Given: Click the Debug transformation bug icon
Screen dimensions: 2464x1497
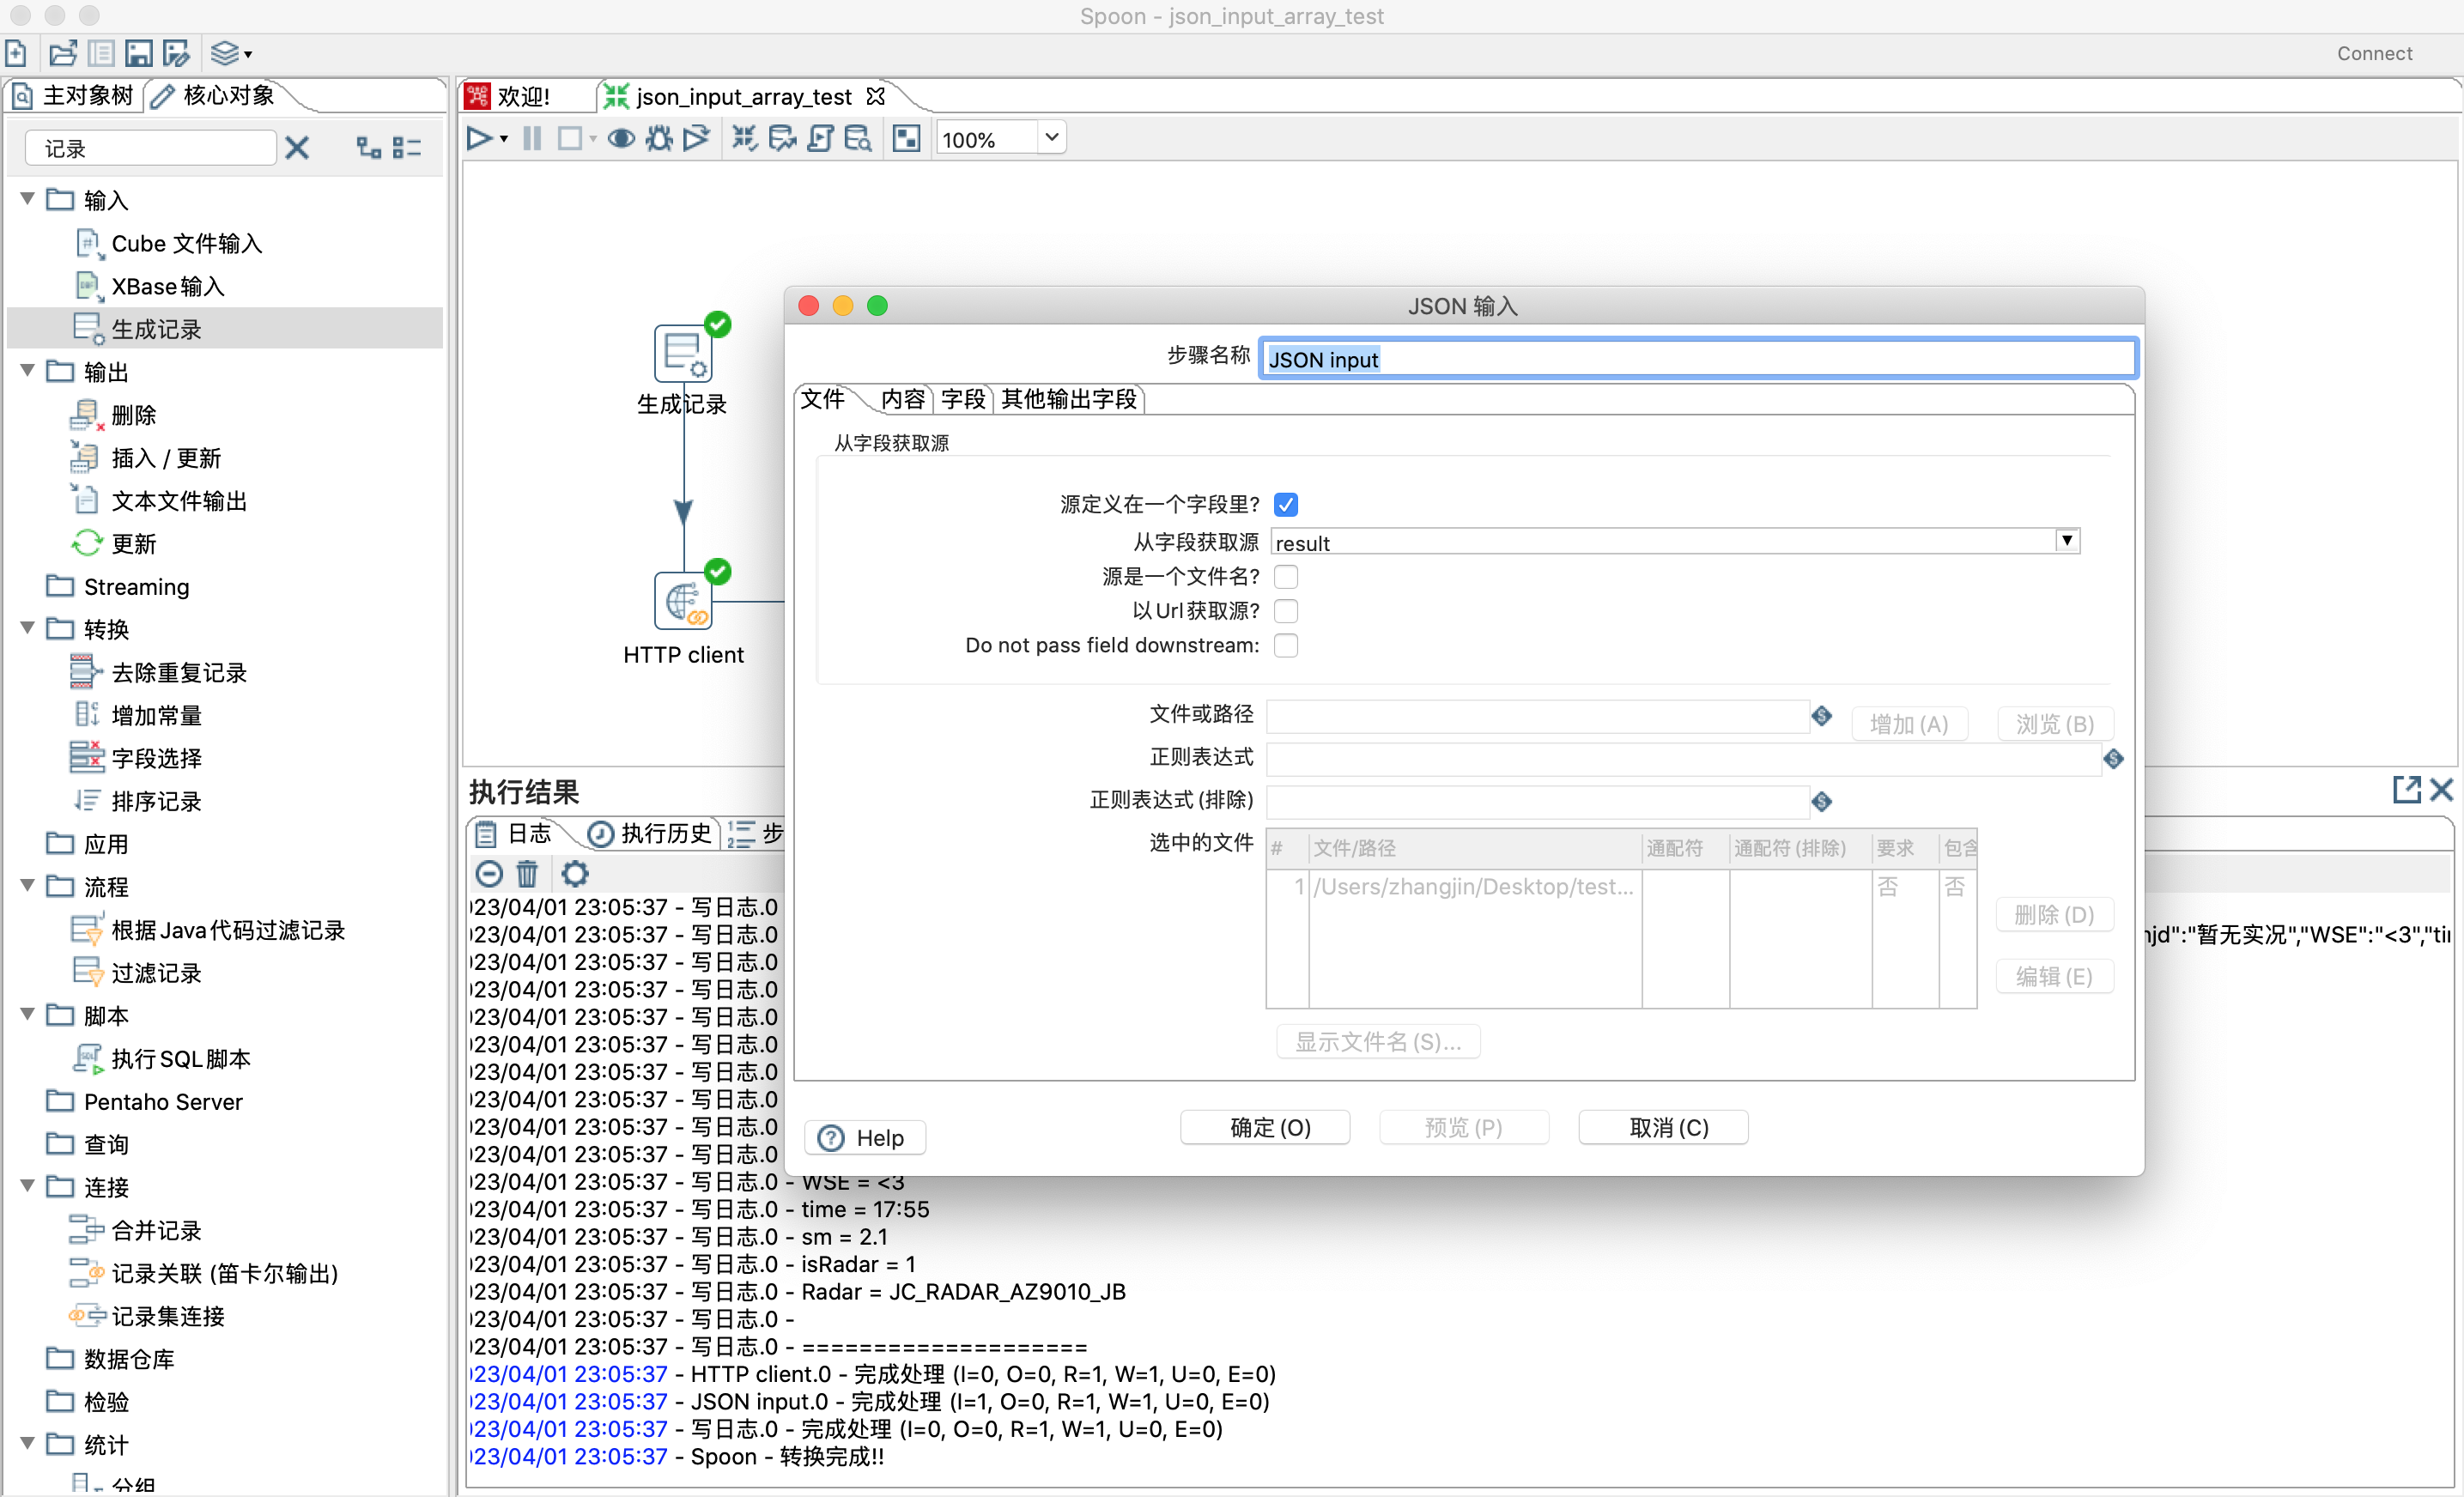Looking at the screenshot, I should (658, 139).
